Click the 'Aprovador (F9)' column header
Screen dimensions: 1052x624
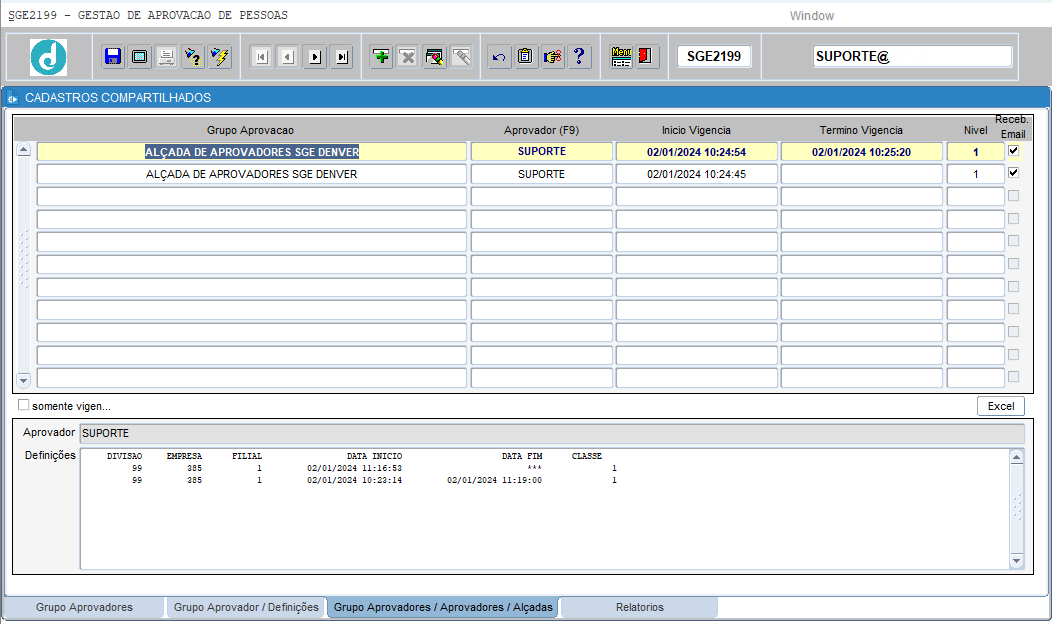coord(541,130)
